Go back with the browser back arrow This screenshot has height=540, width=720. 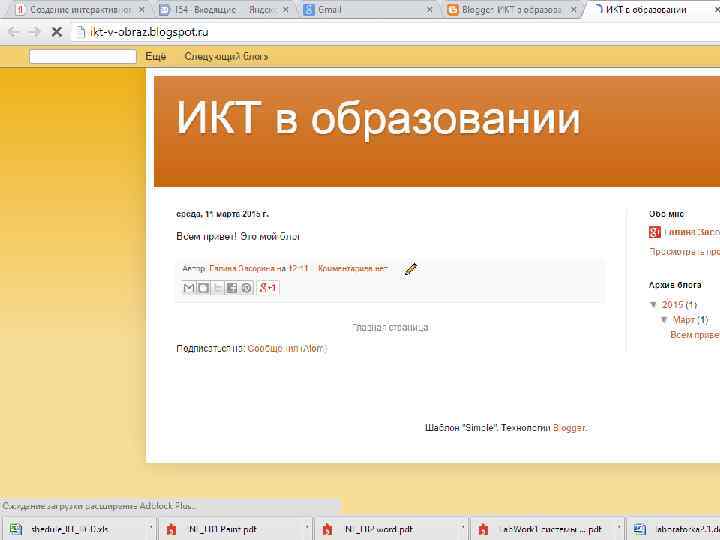tap(13, 32)
